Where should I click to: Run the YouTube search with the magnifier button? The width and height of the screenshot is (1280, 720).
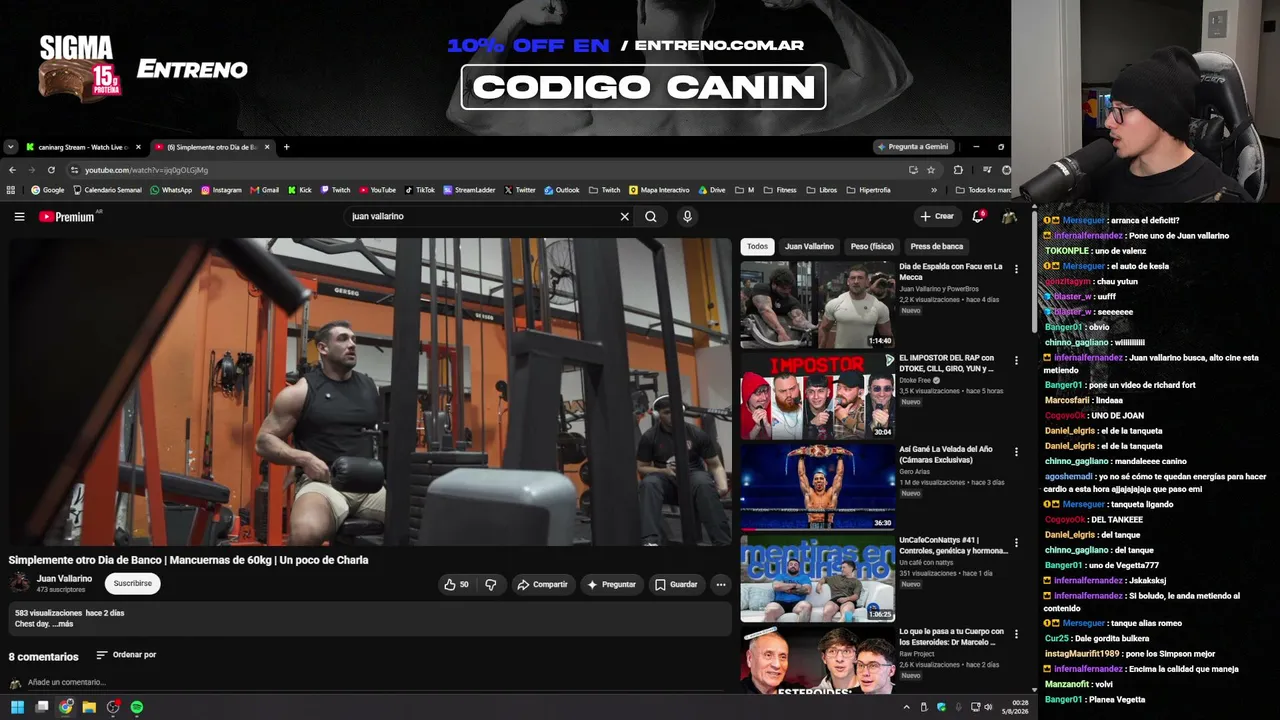tap(651, 216)
